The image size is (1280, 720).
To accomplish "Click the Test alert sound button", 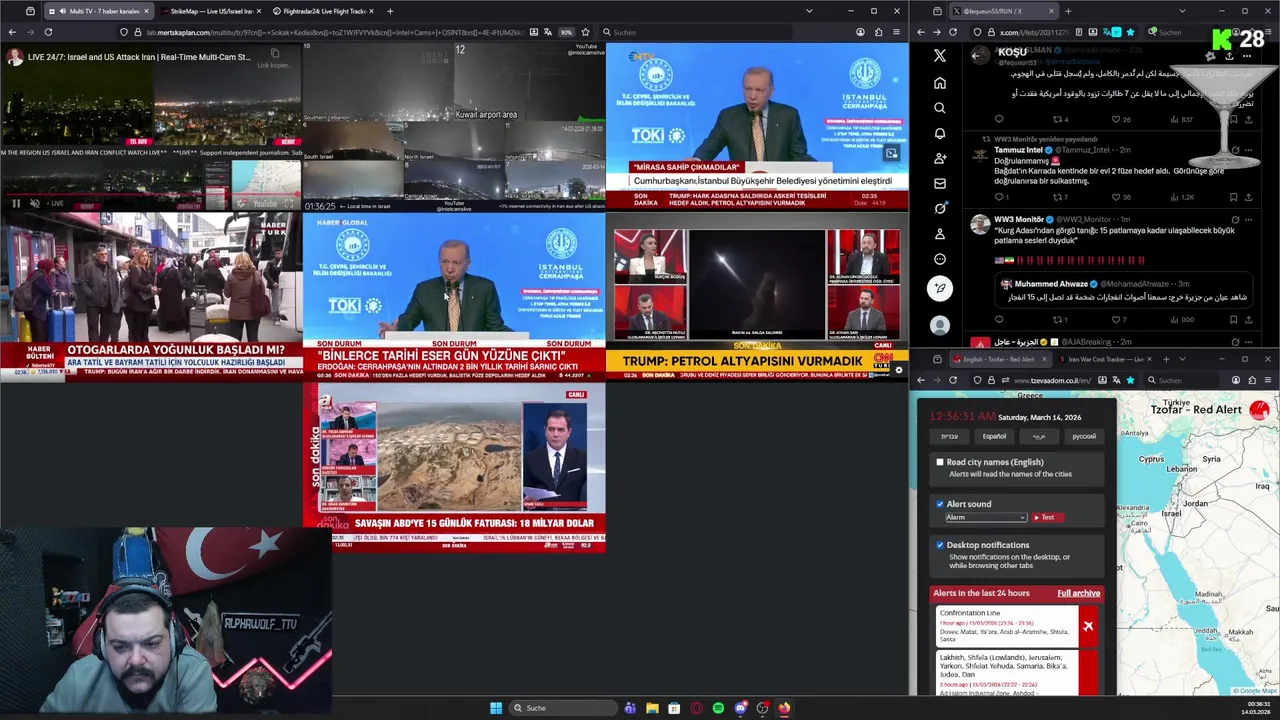I will pyautogui.click(x=1047, y=517).
